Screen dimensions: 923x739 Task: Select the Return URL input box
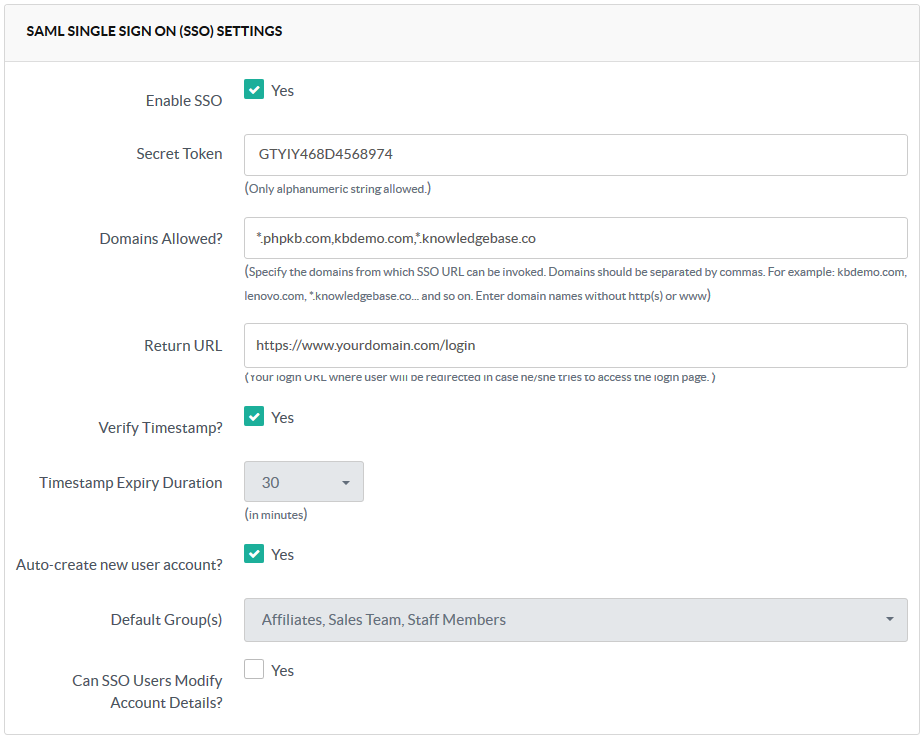coord(575,345)
